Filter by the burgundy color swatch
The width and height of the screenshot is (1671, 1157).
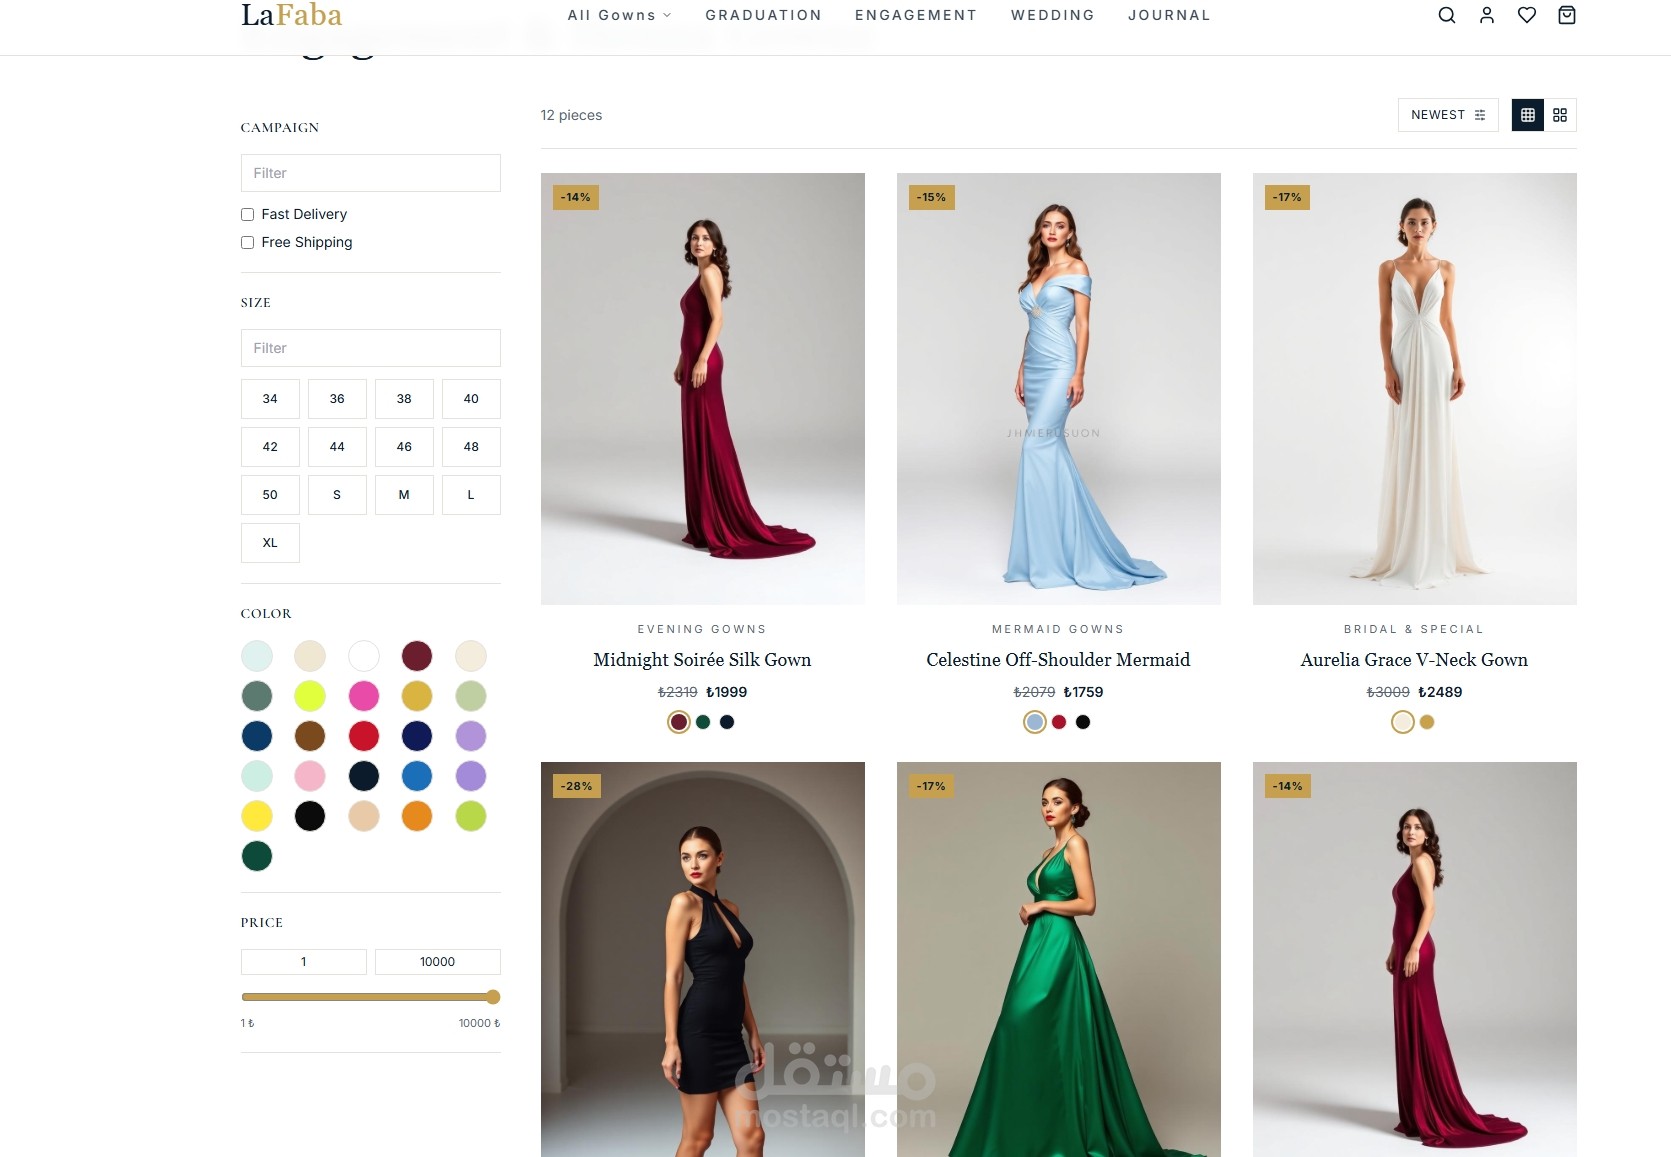point(417,656)
